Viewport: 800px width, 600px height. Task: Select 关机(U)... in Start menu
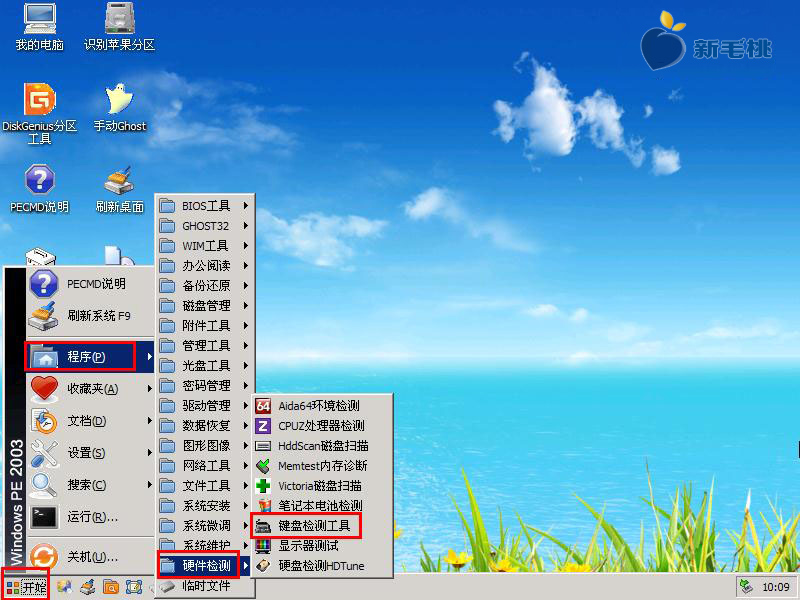pos(90,557)
